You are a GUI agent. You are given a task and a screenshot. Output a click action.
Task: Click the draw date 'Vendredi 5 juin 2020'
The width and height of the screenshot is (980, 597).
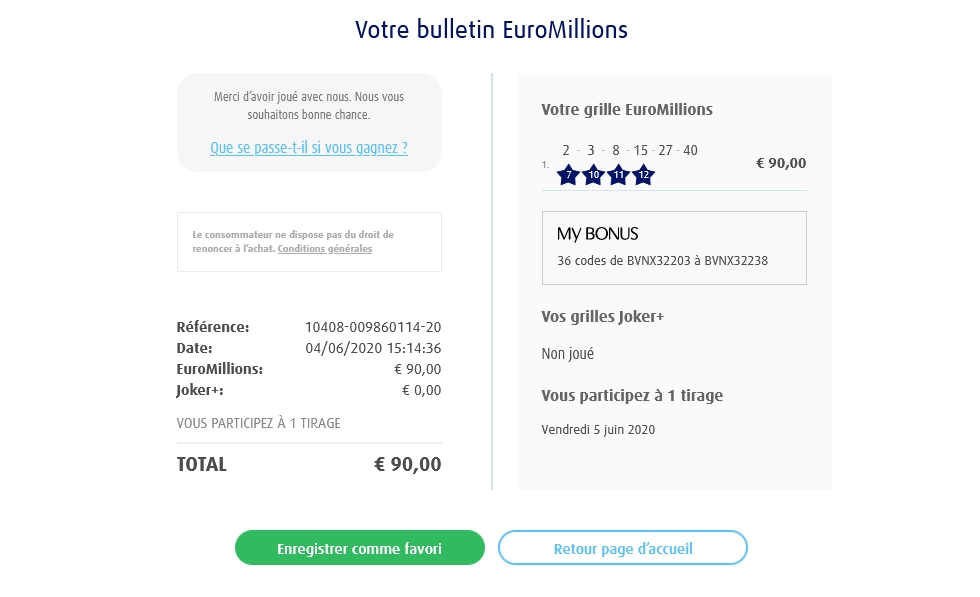598,430
